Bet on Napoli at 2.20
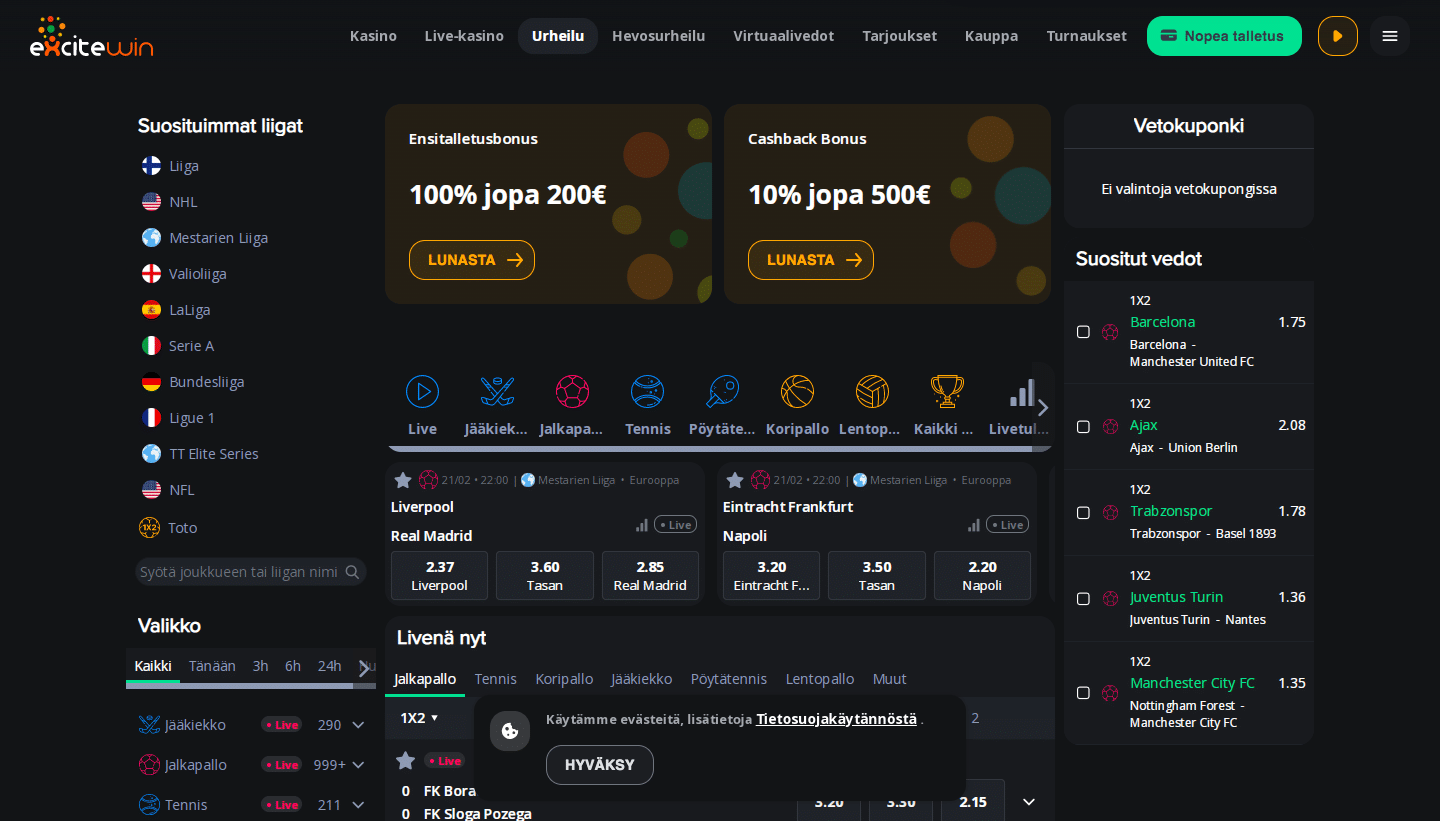 [x=982, y=575]
